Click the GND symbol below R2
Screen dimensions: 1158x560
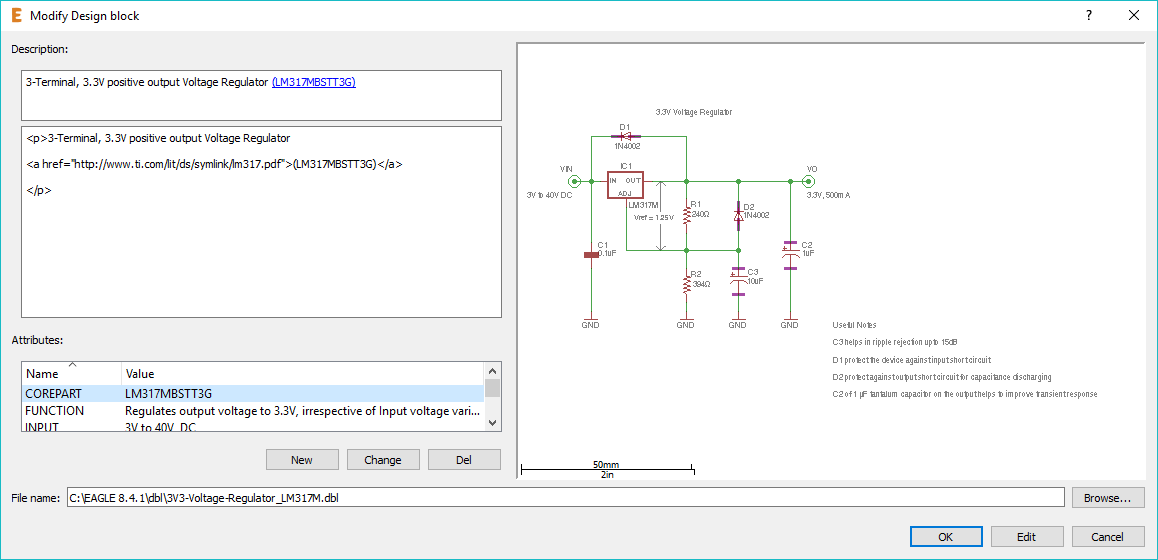686,323
